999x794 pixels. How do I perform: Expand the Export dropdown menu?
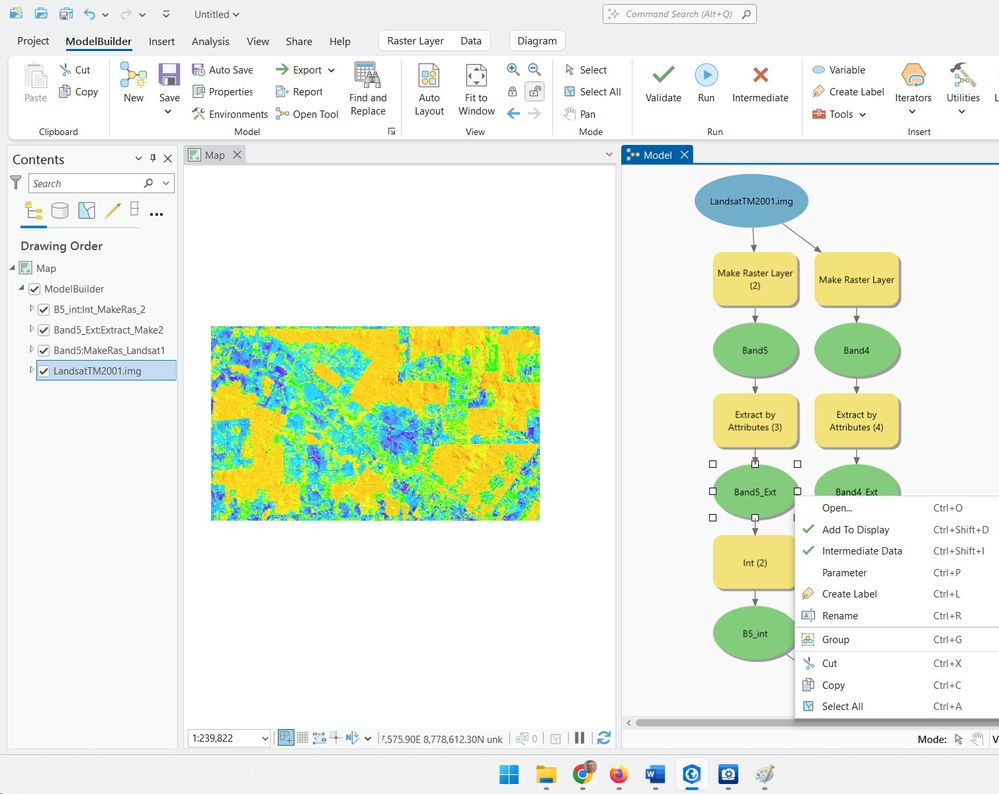[x=331, y=70]
